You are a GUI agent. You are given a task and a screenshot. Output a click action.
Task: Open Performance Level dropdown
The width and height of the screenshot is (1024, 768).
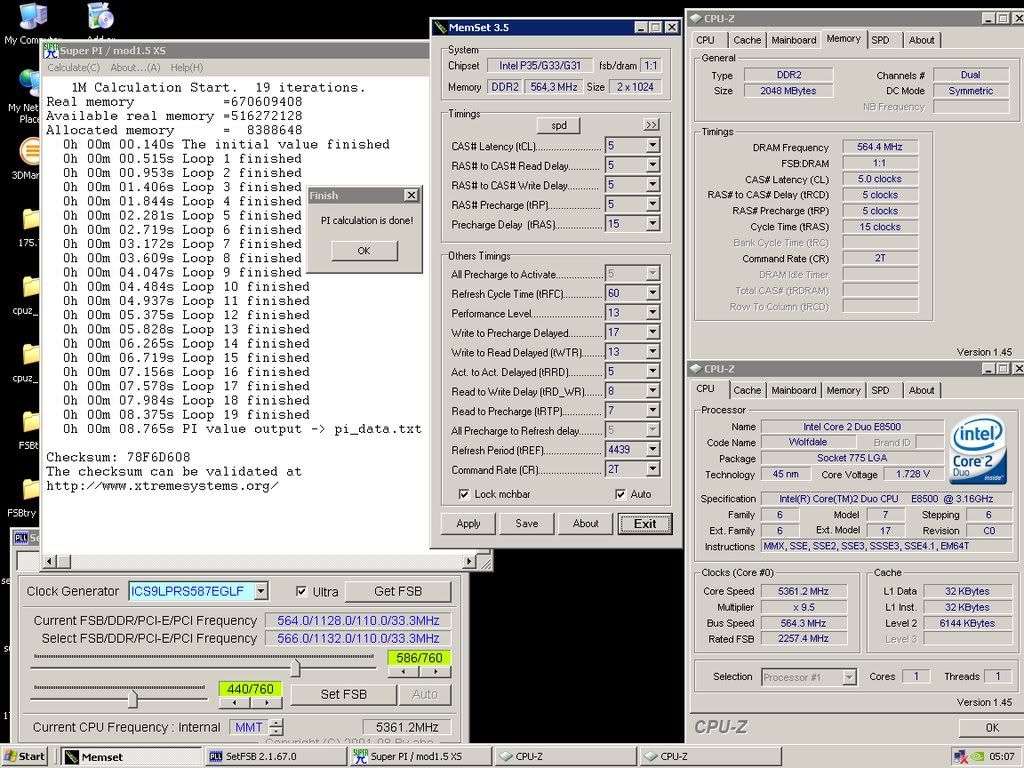[652, 313]
